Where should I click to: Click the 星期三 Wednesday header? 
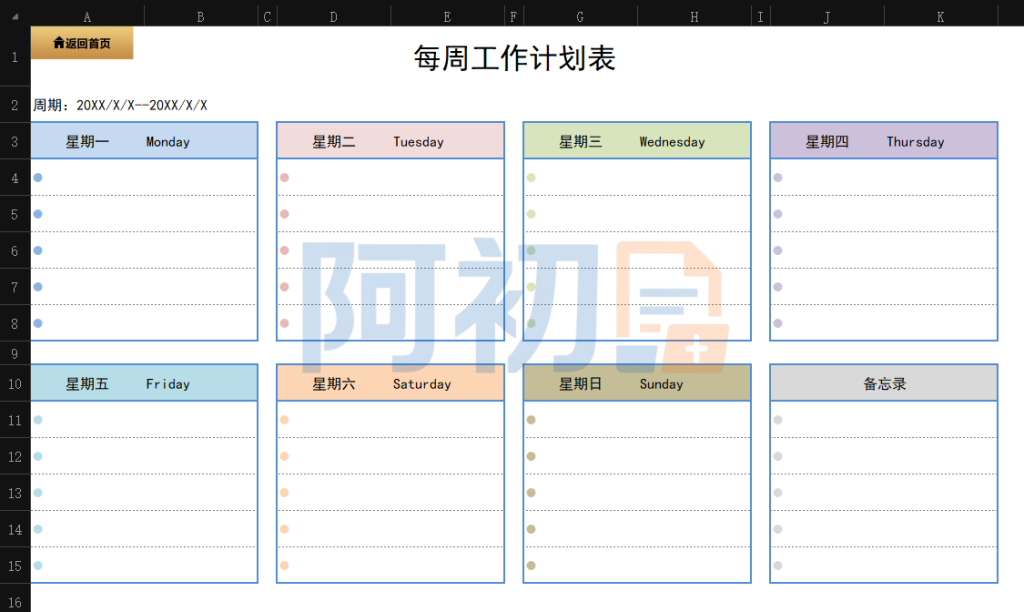[637, 140]
